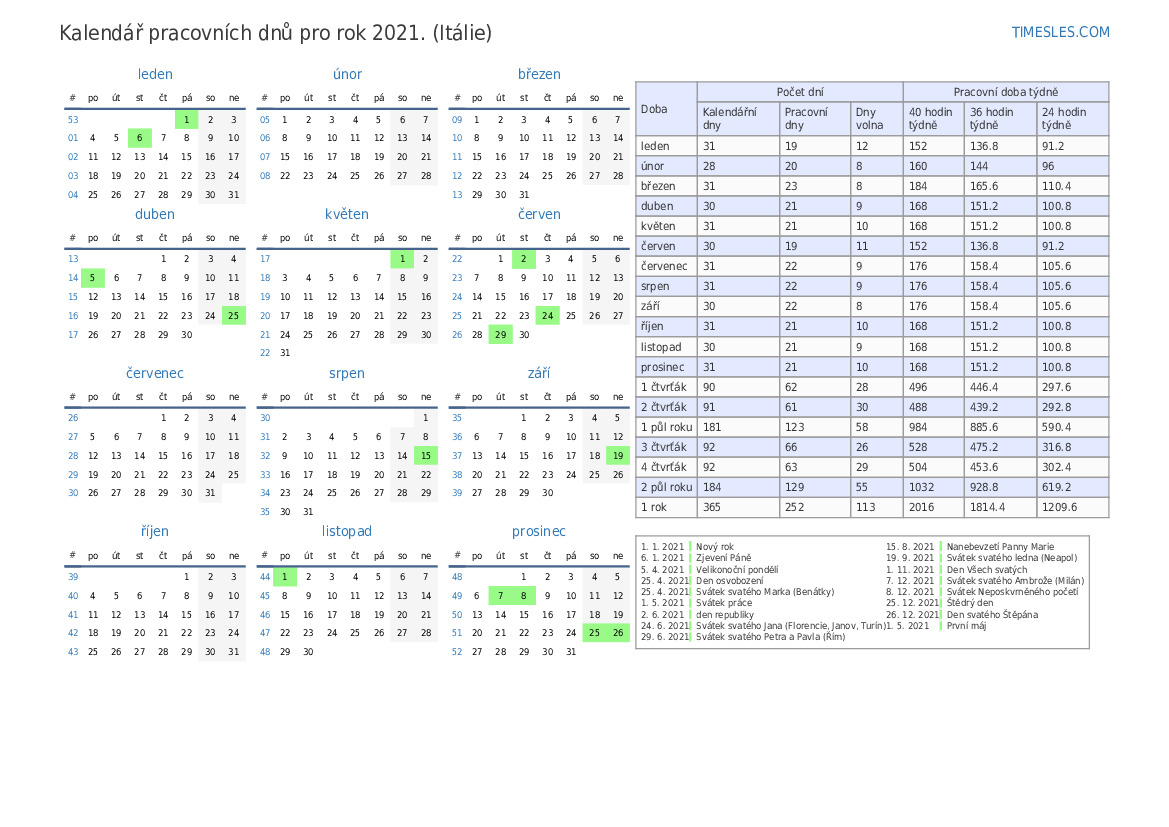Select the 'únor' month heading above calendar grid
The width and height of the screenshot is (1169, 827).
point(347,75)
